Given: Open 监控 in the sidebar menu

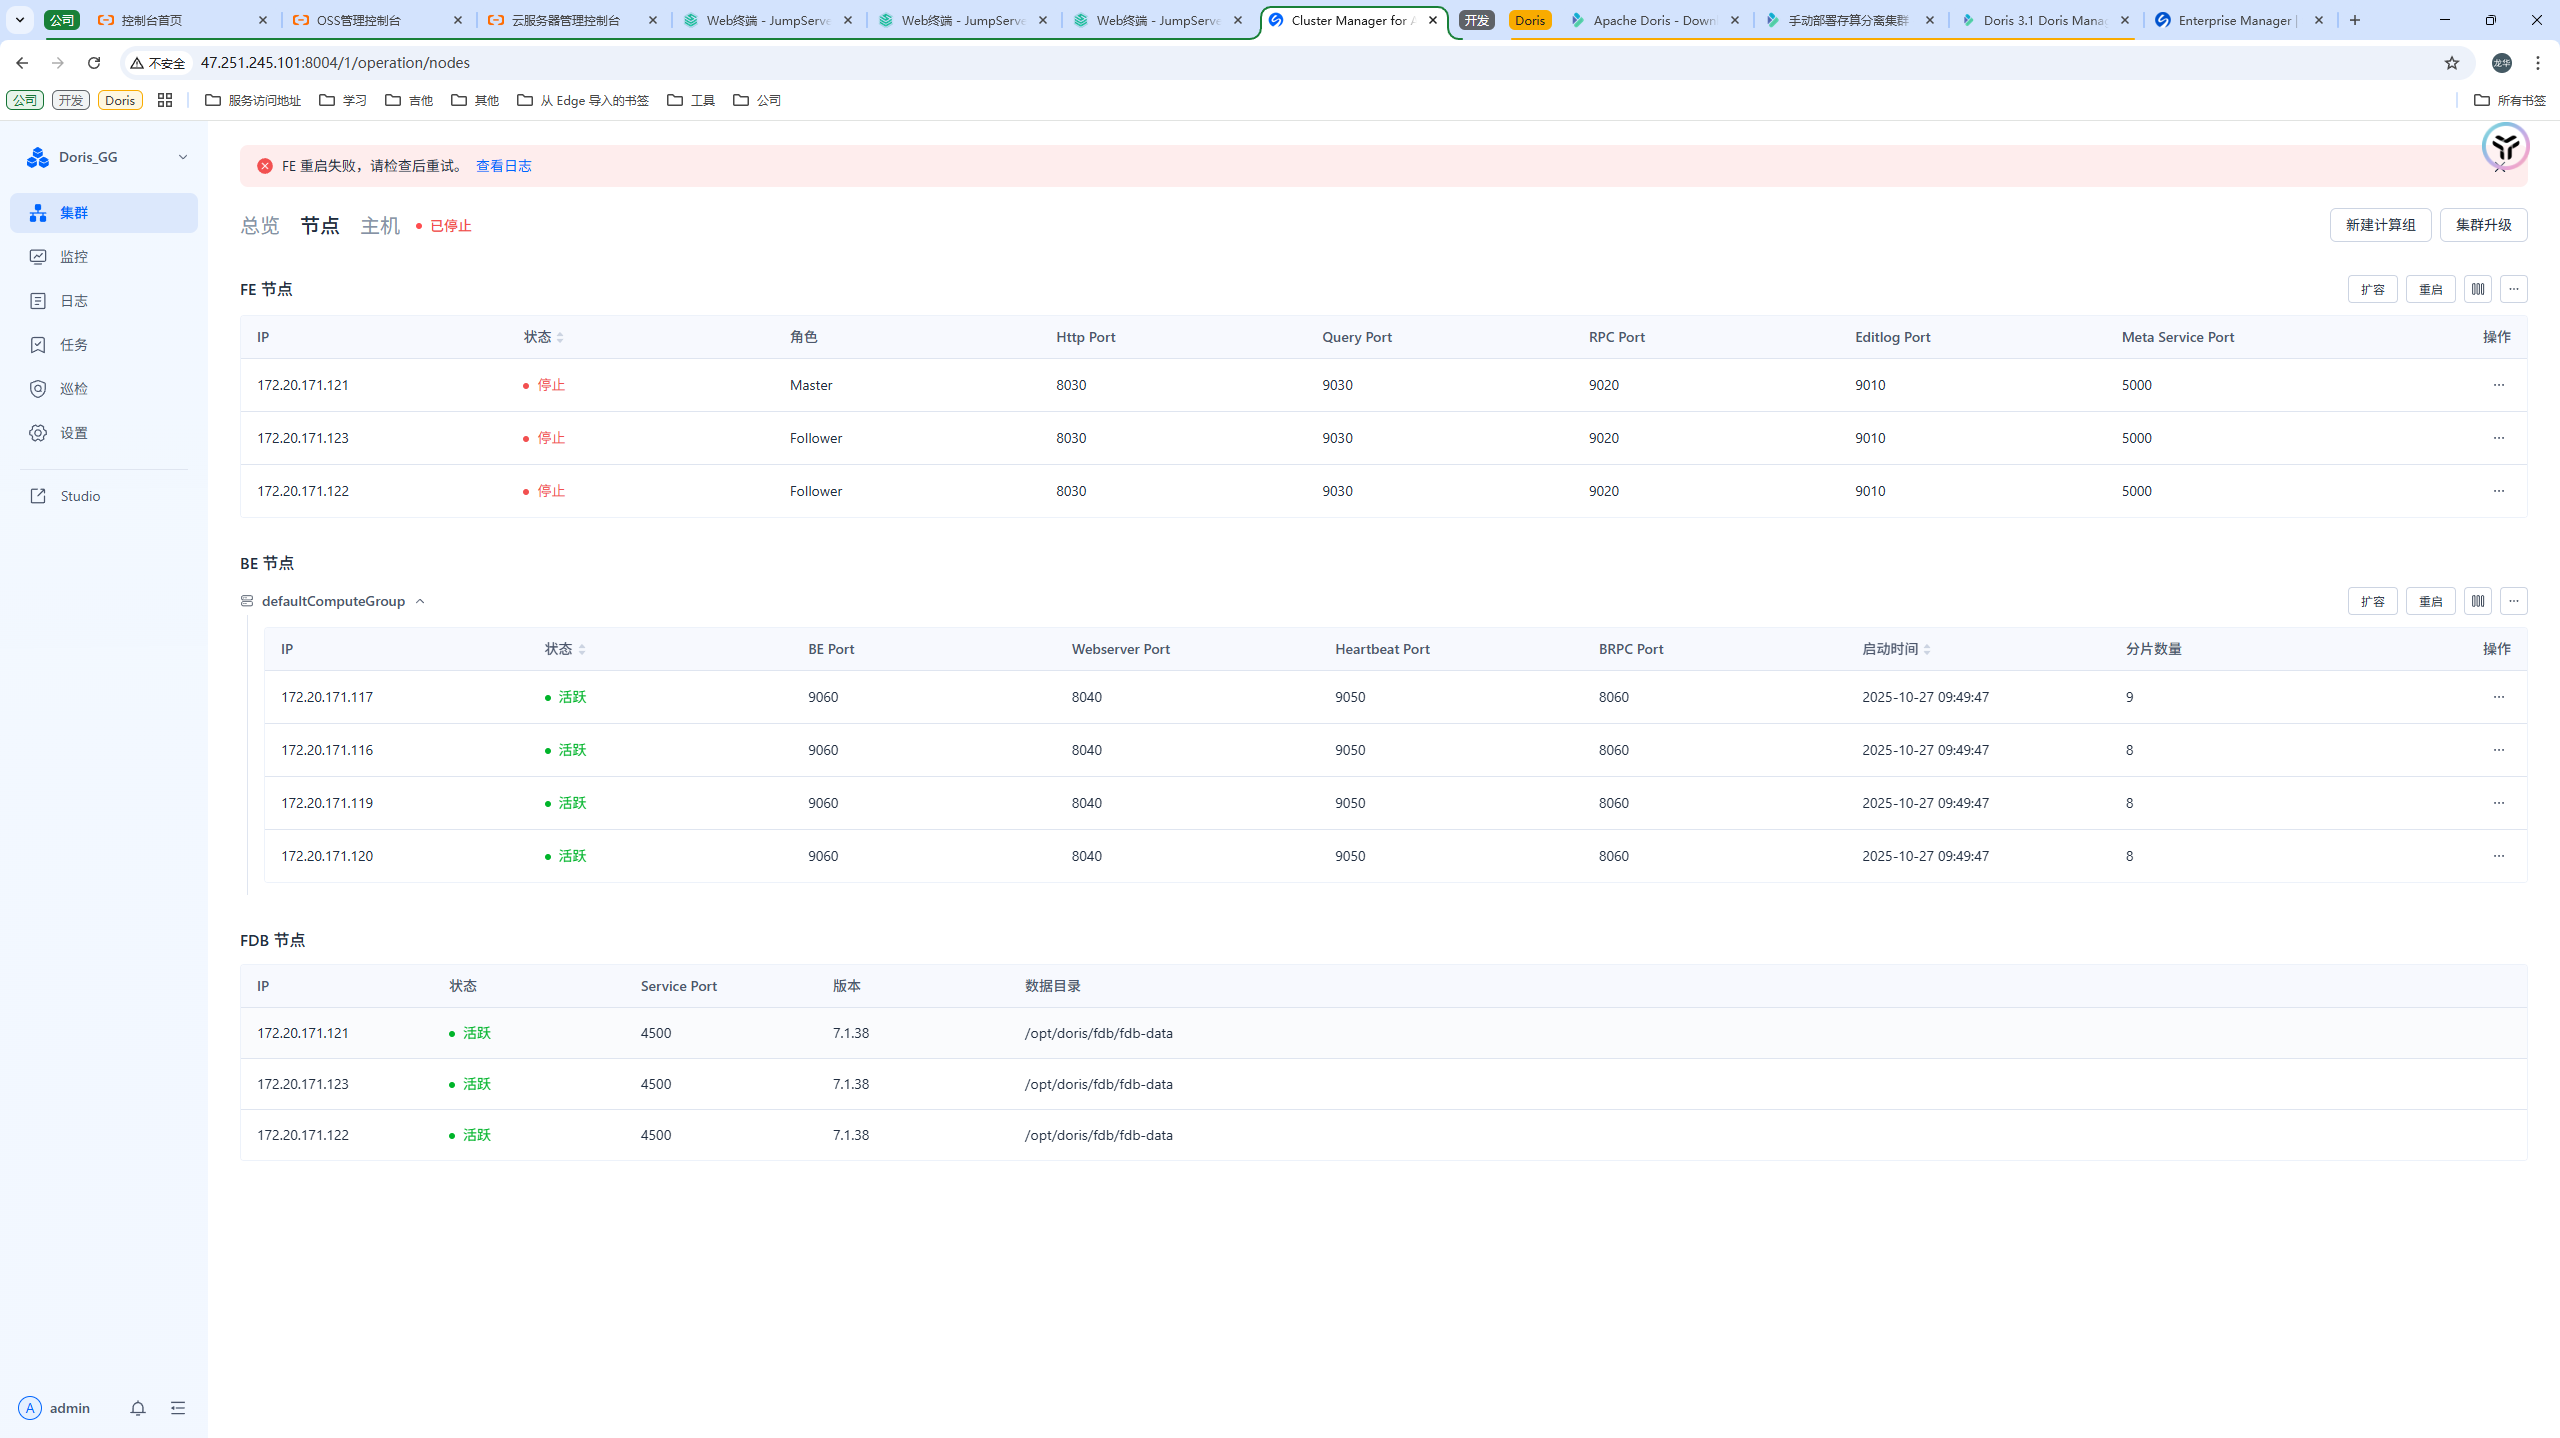Looking at the screenshot, I should pos(74,257).
